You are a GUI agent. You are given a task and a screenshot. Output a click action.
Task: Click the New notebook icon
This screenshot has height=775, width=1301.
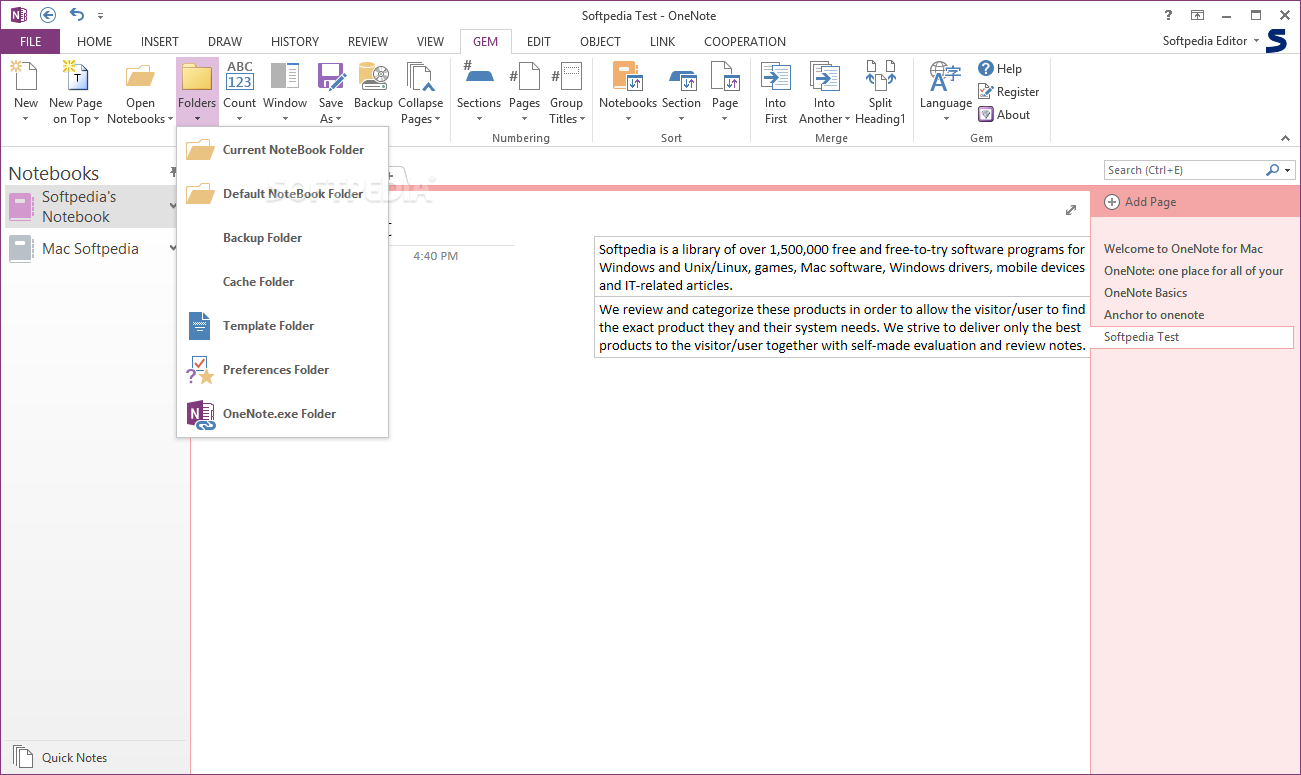(x=25, y=76)
